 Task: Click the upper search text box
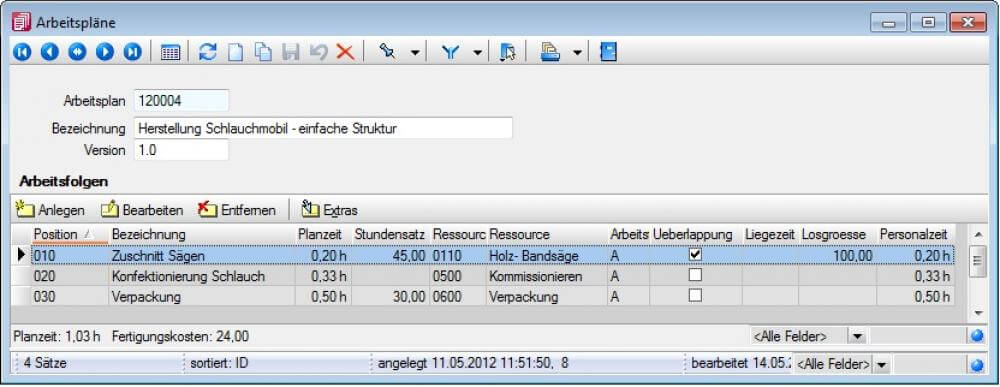918,336
